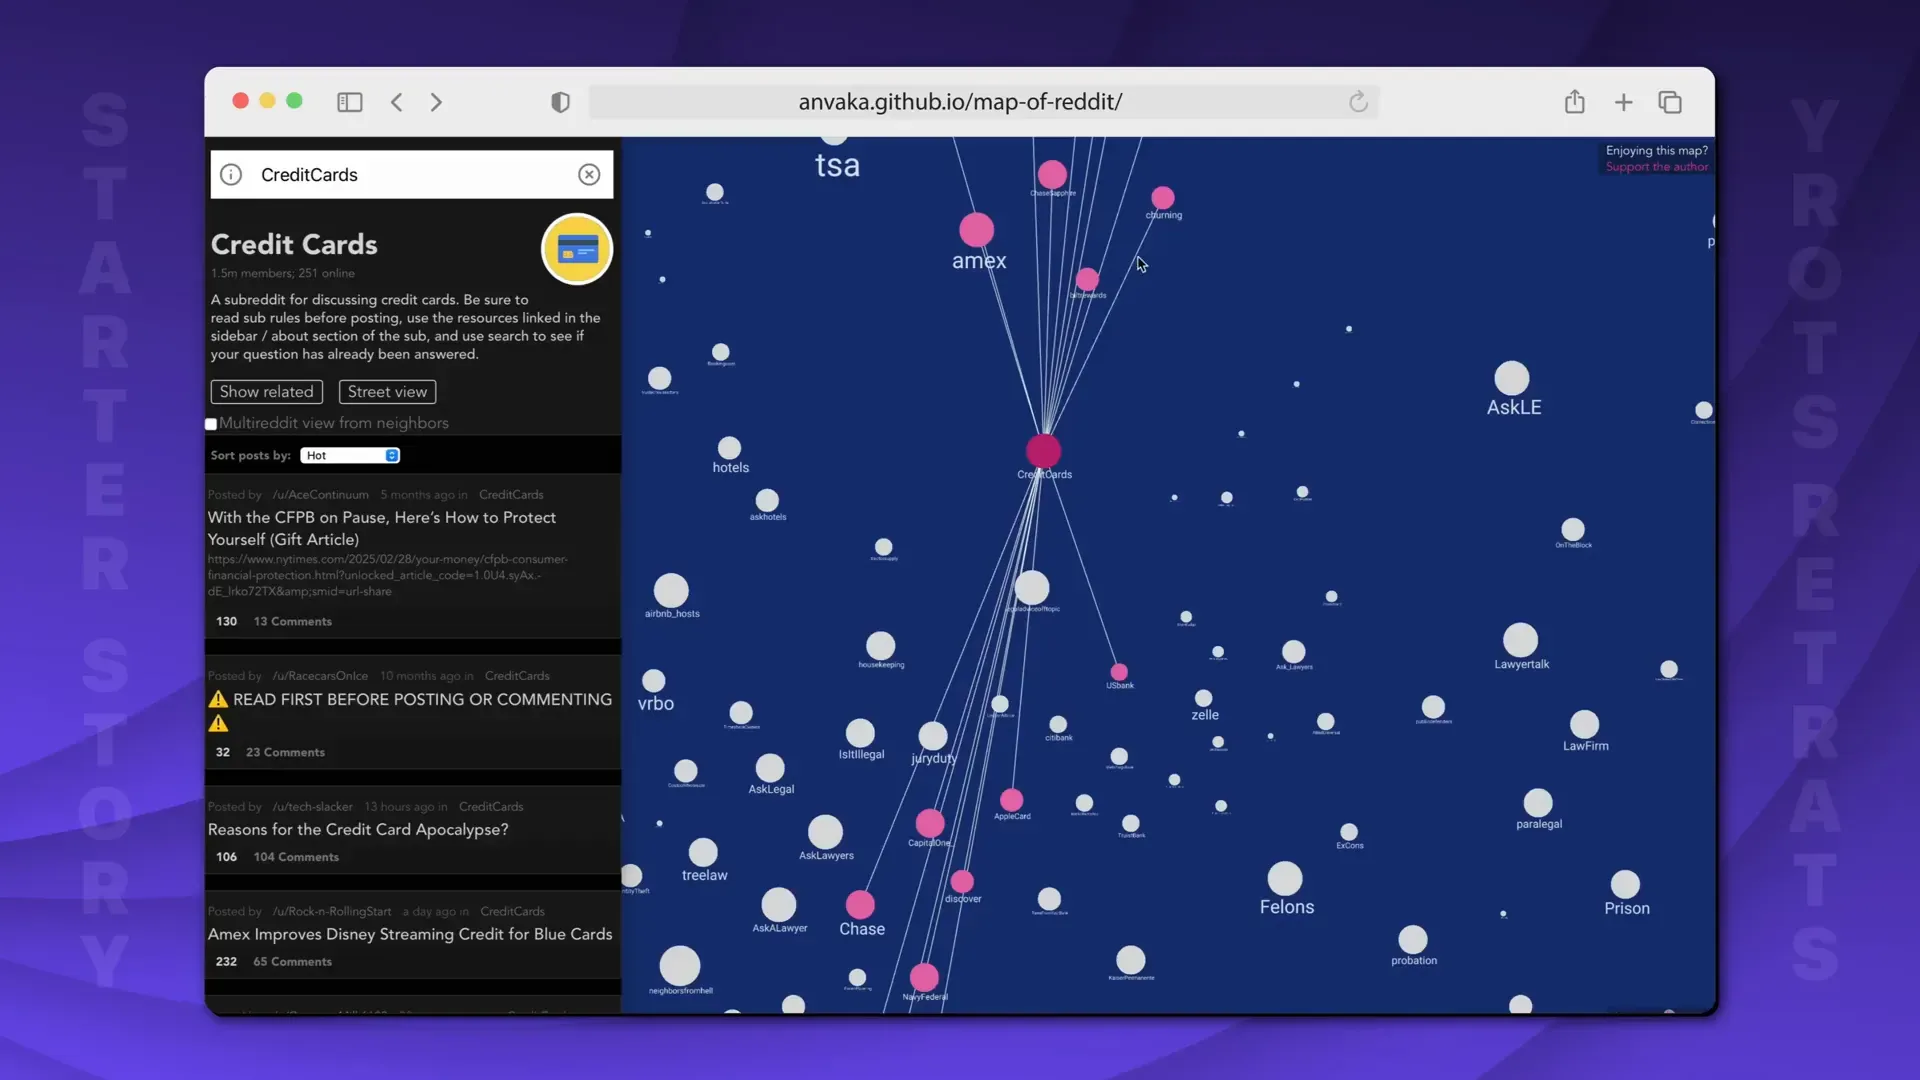Select the amex node on the map
This screenshot has width=1920, height=1080.
click(x=977, y=230)
